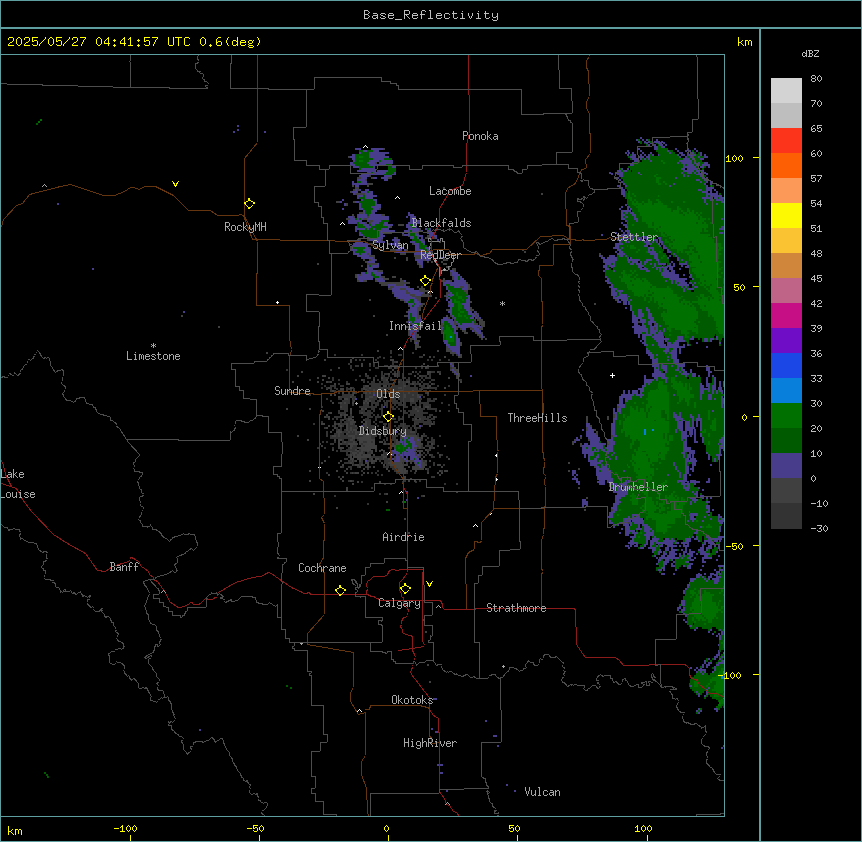This screenshot has width=862, height=842.
Task: Click the Limestone label
Action: [x=153, y=356]
